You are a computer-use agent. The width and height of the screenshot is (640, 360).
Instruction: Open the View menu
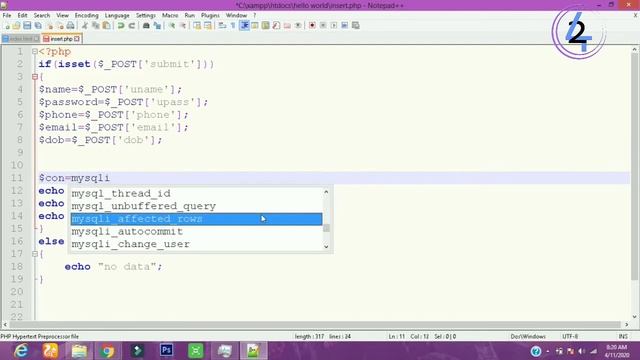coord(62,16)
